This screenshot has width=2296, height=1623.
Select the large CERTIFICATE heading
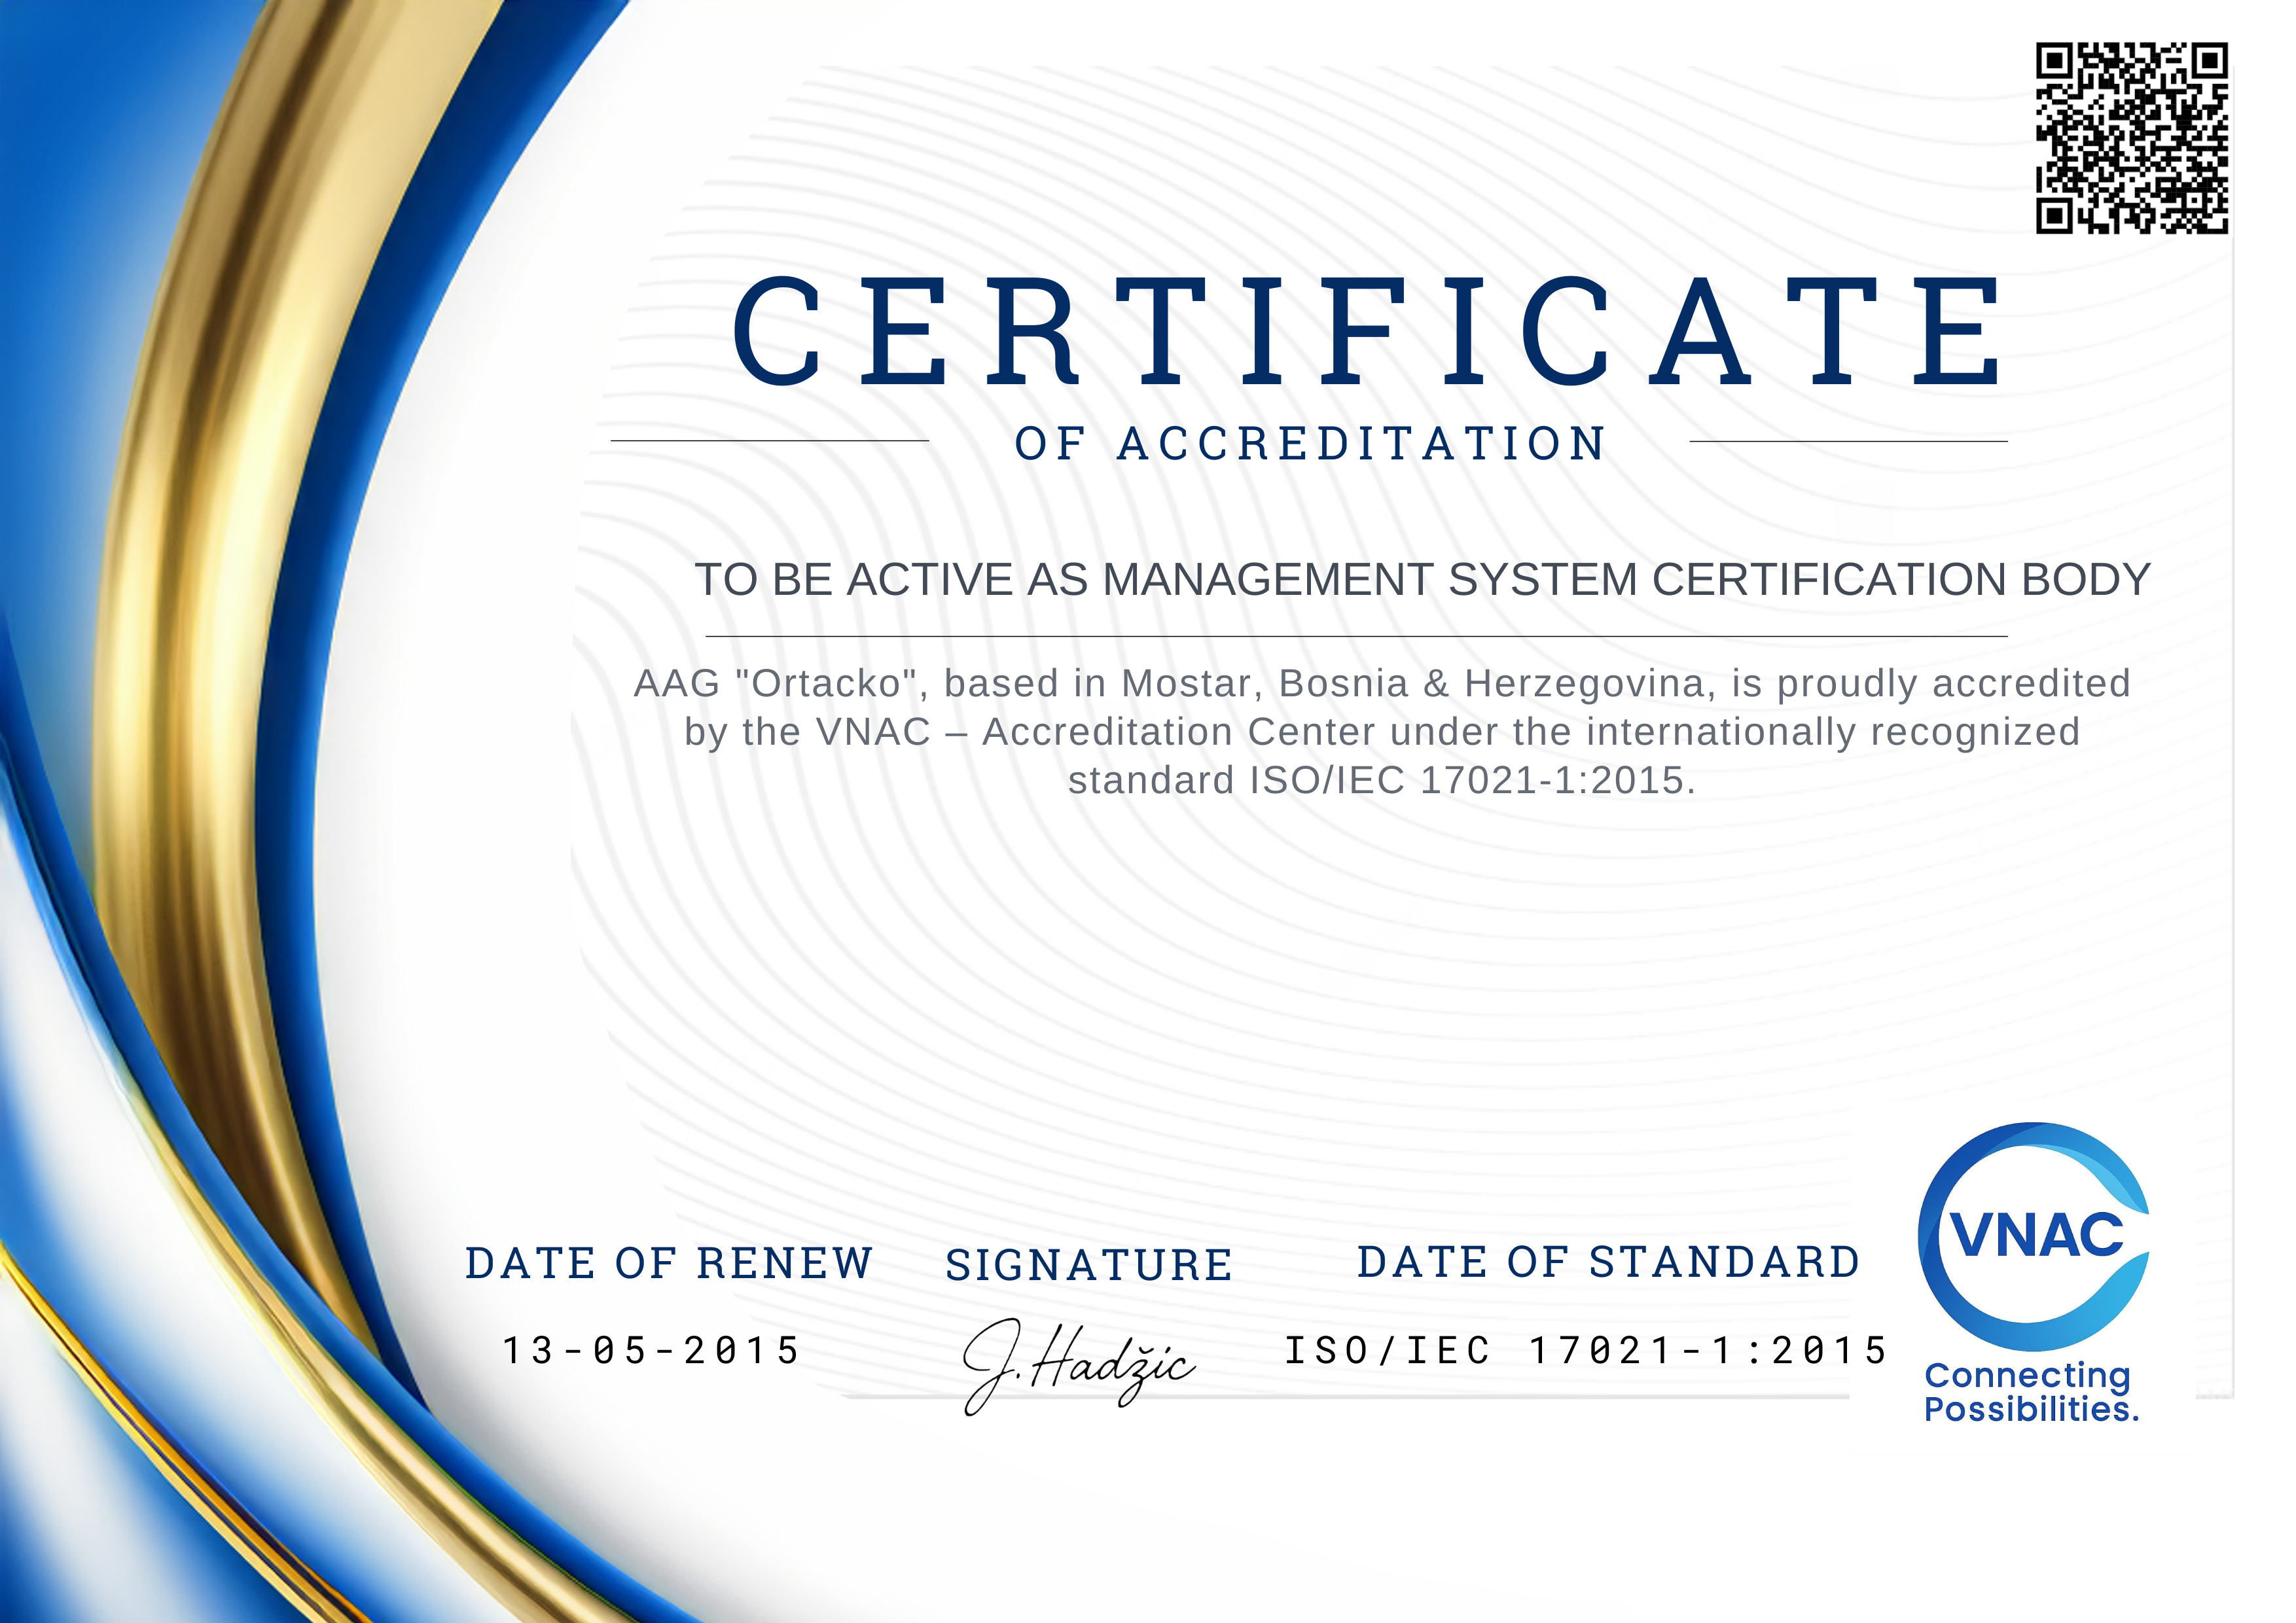click(1368, 332)
